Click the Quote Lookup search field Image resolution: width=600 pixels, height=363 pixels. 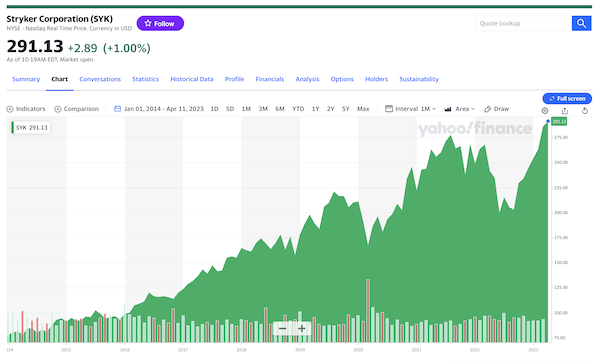pyautogui.click(x=523, y=23)
